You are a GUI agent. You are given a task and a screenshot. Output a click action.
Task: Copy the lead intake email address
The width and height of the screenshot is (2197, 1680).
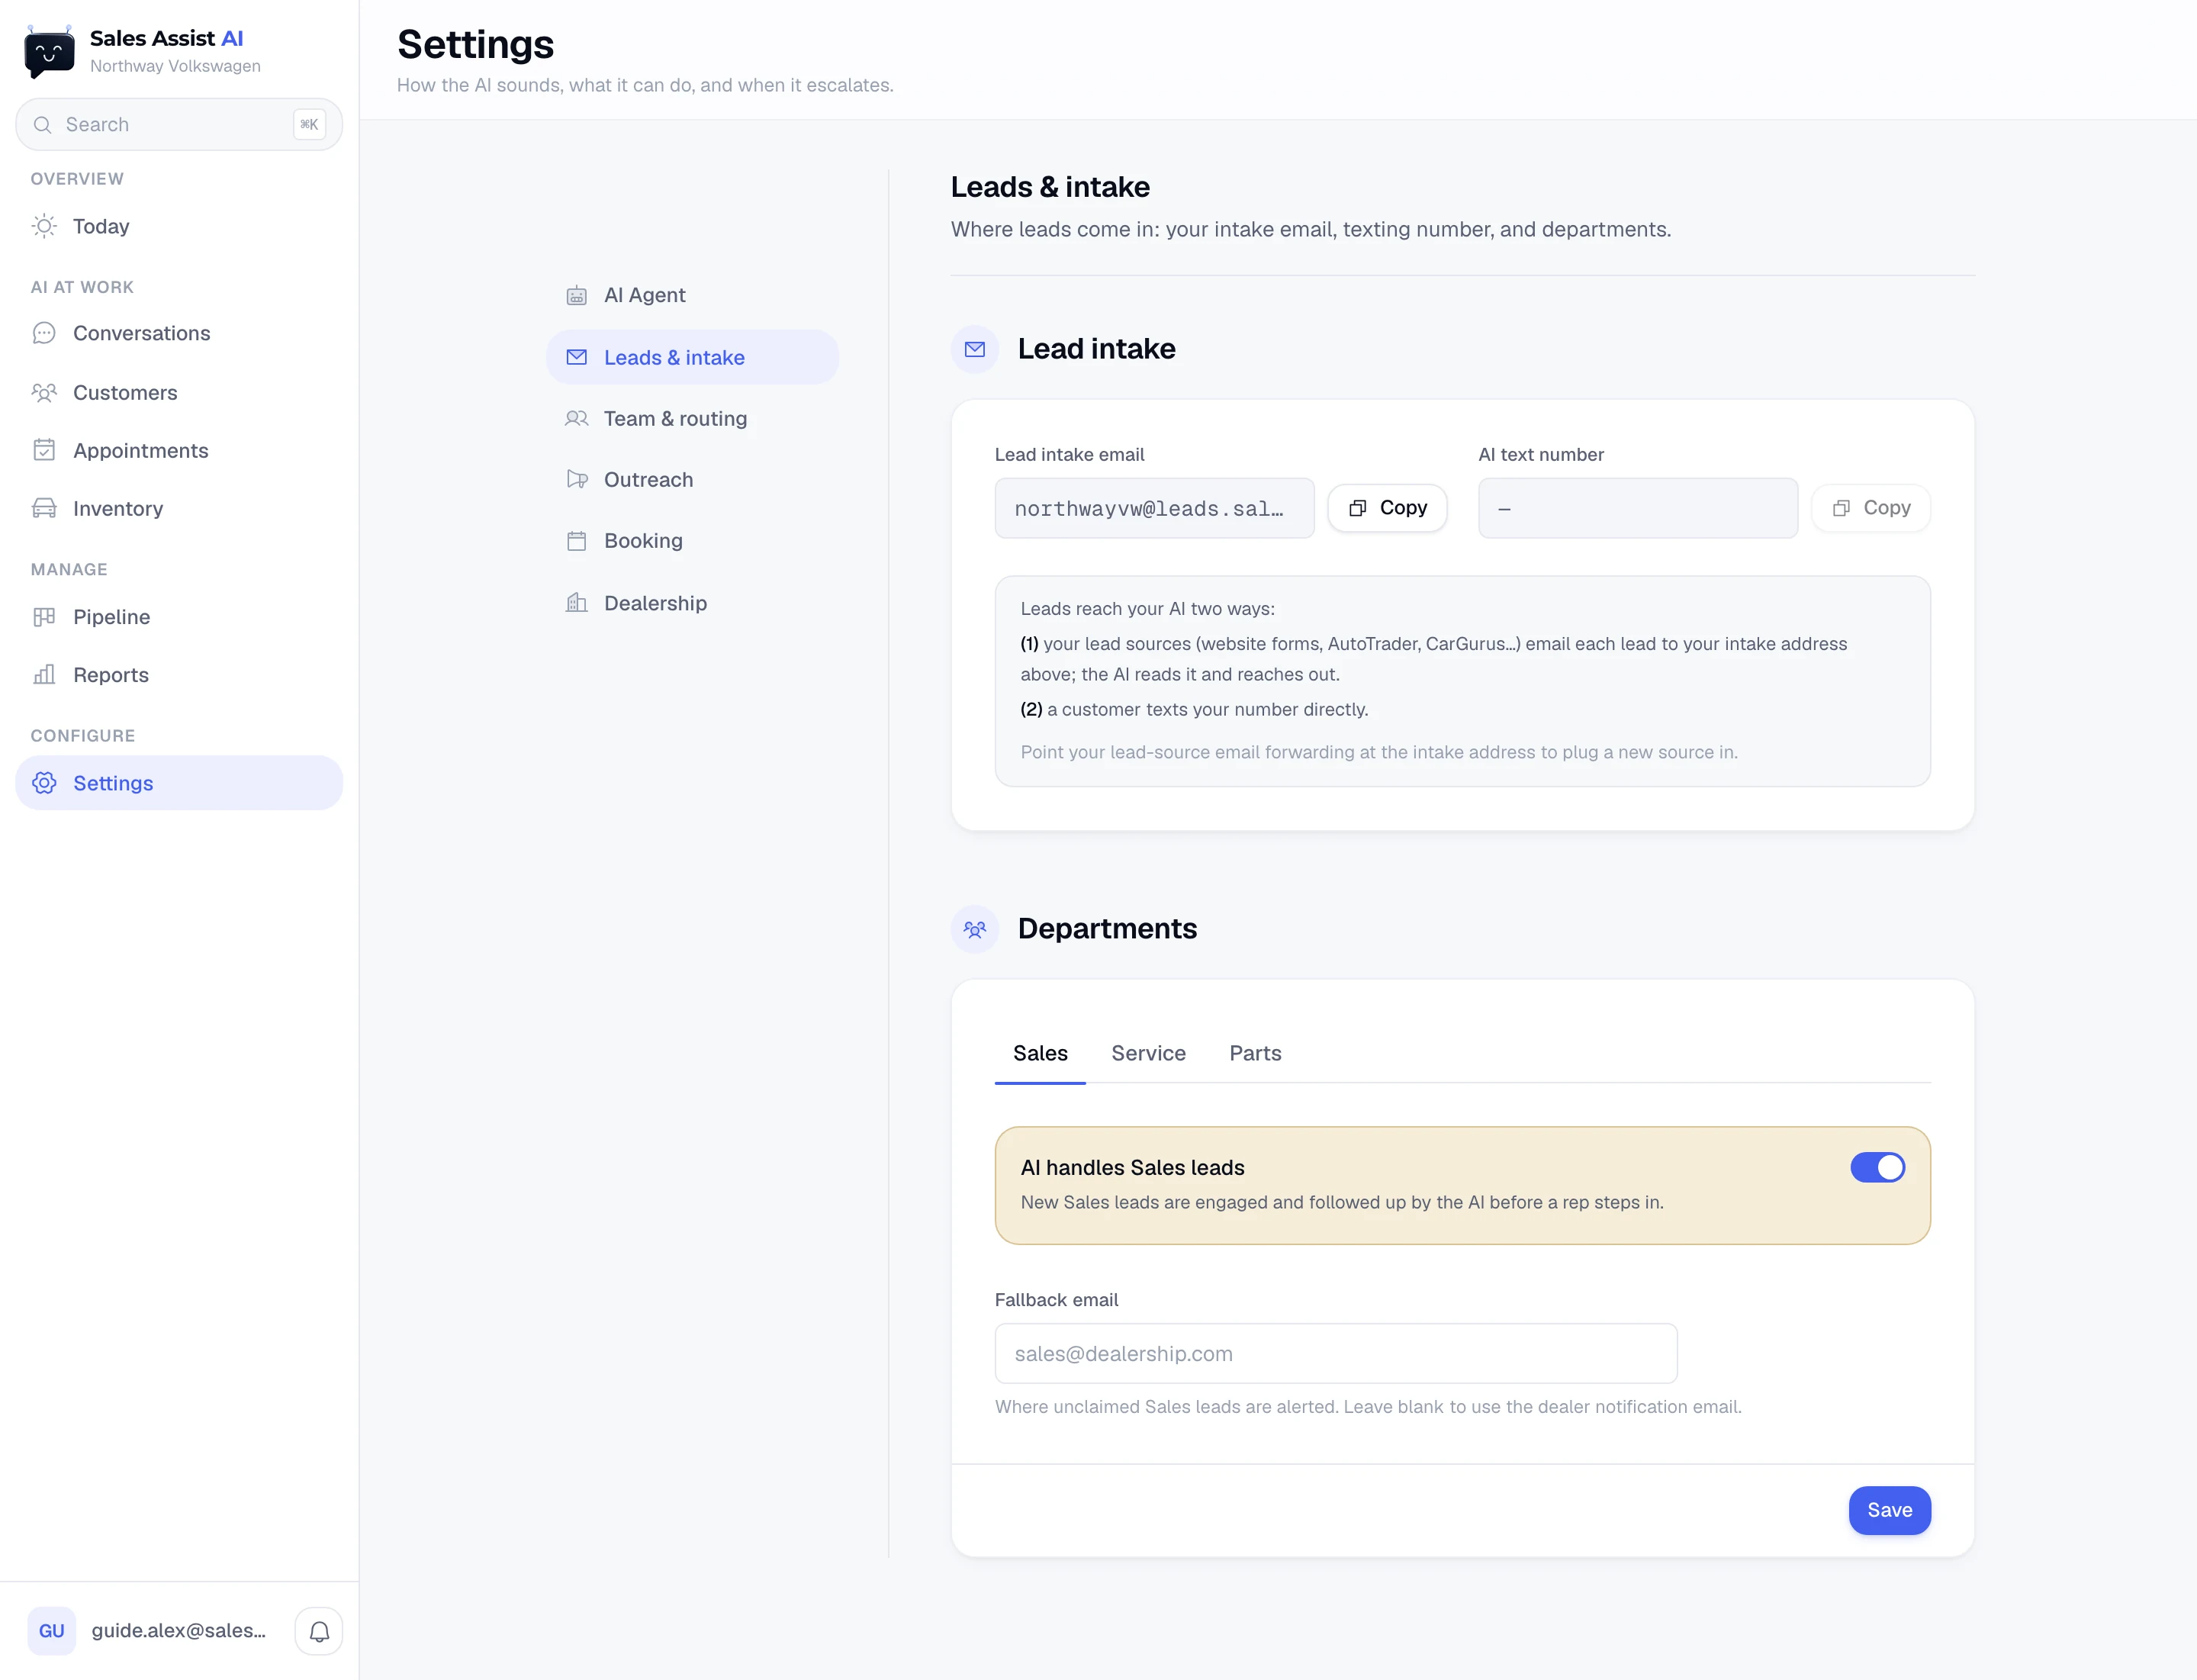click(x=1387, y=508)
